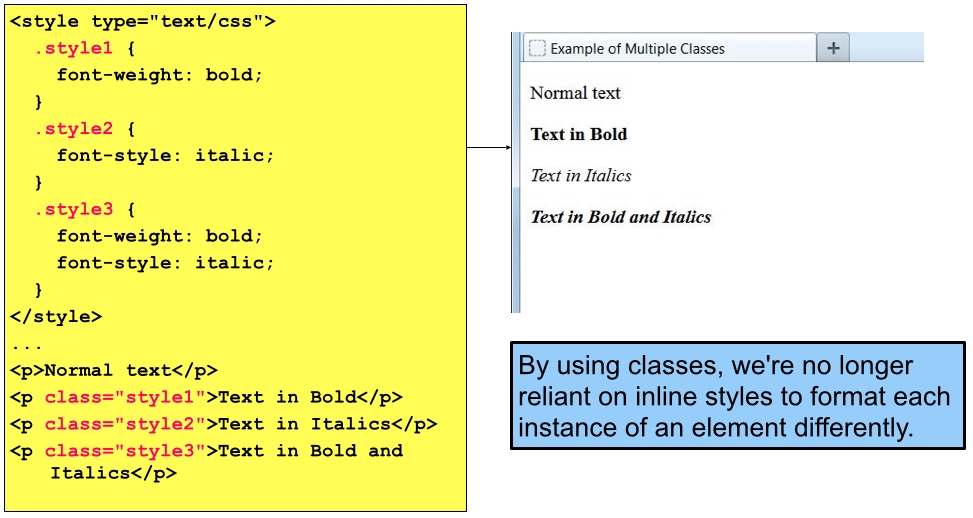Screen dimensions: 973x518
Task: Click the rendered 'Text in Italics' paragraph
Action: click(581, 176)
